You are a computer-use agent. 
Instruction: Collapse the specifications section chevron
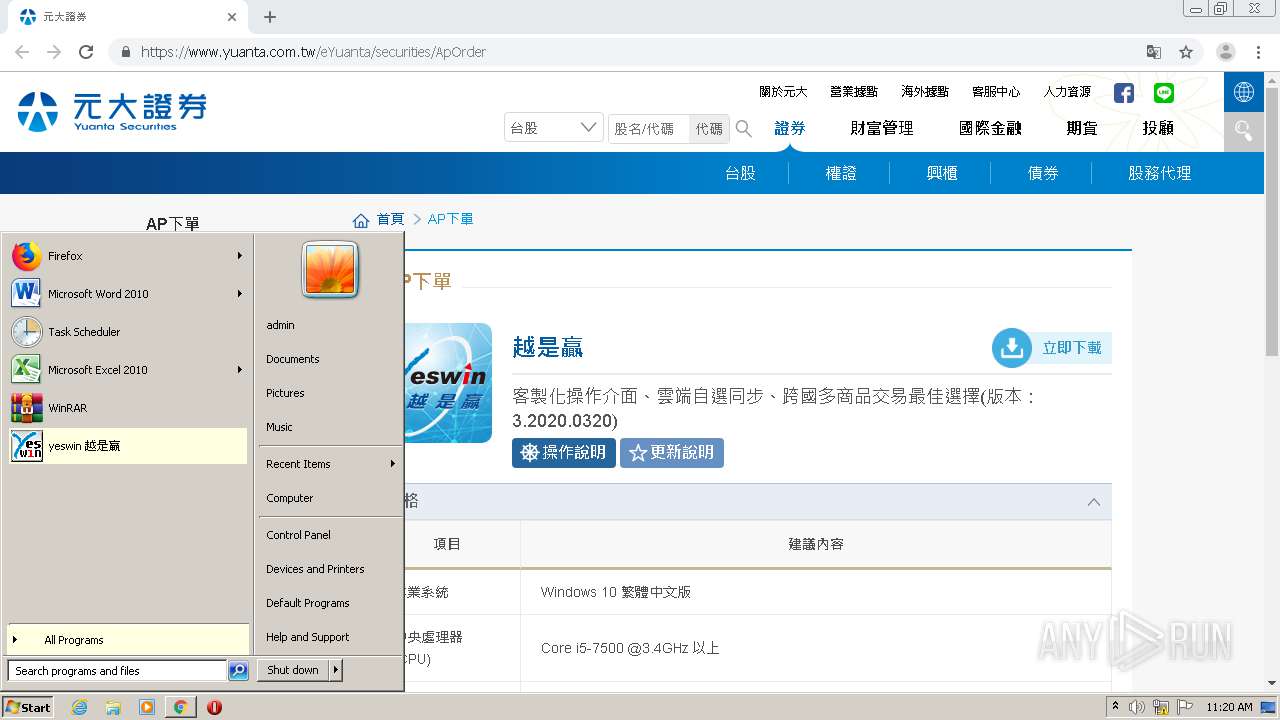click(x=1093, y=502)
